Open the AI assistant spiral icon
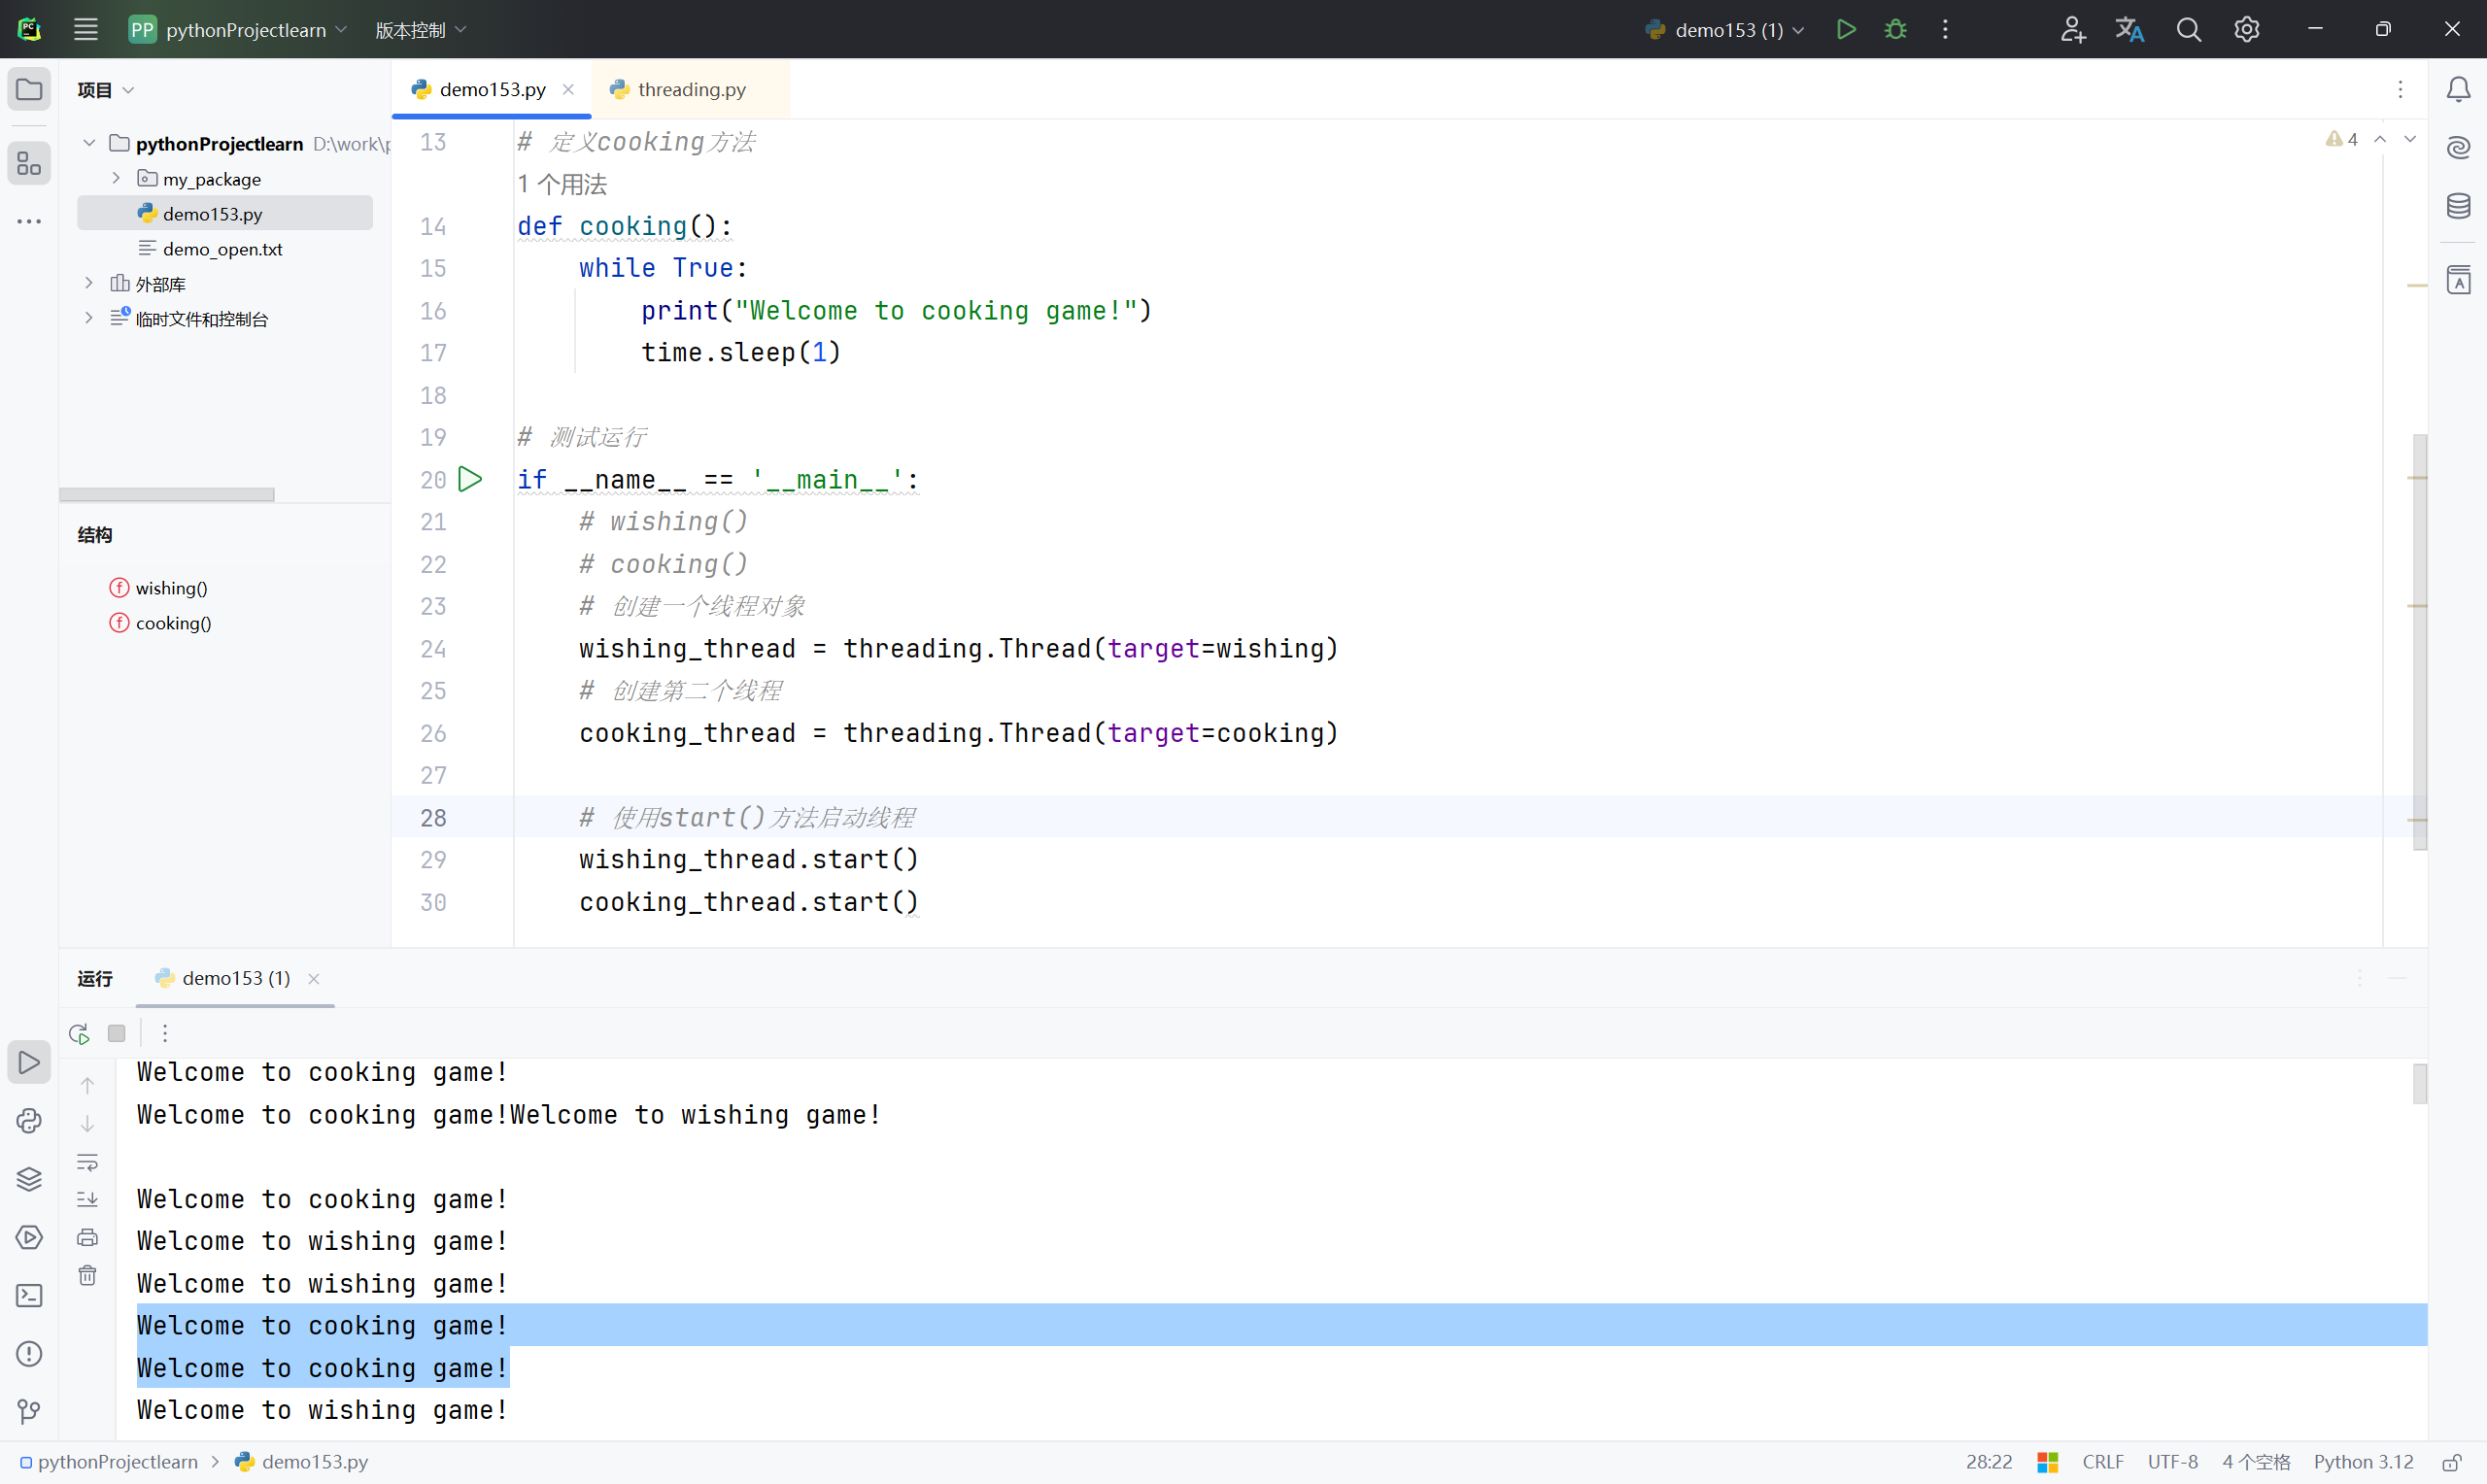 (x=2458, y=148)
